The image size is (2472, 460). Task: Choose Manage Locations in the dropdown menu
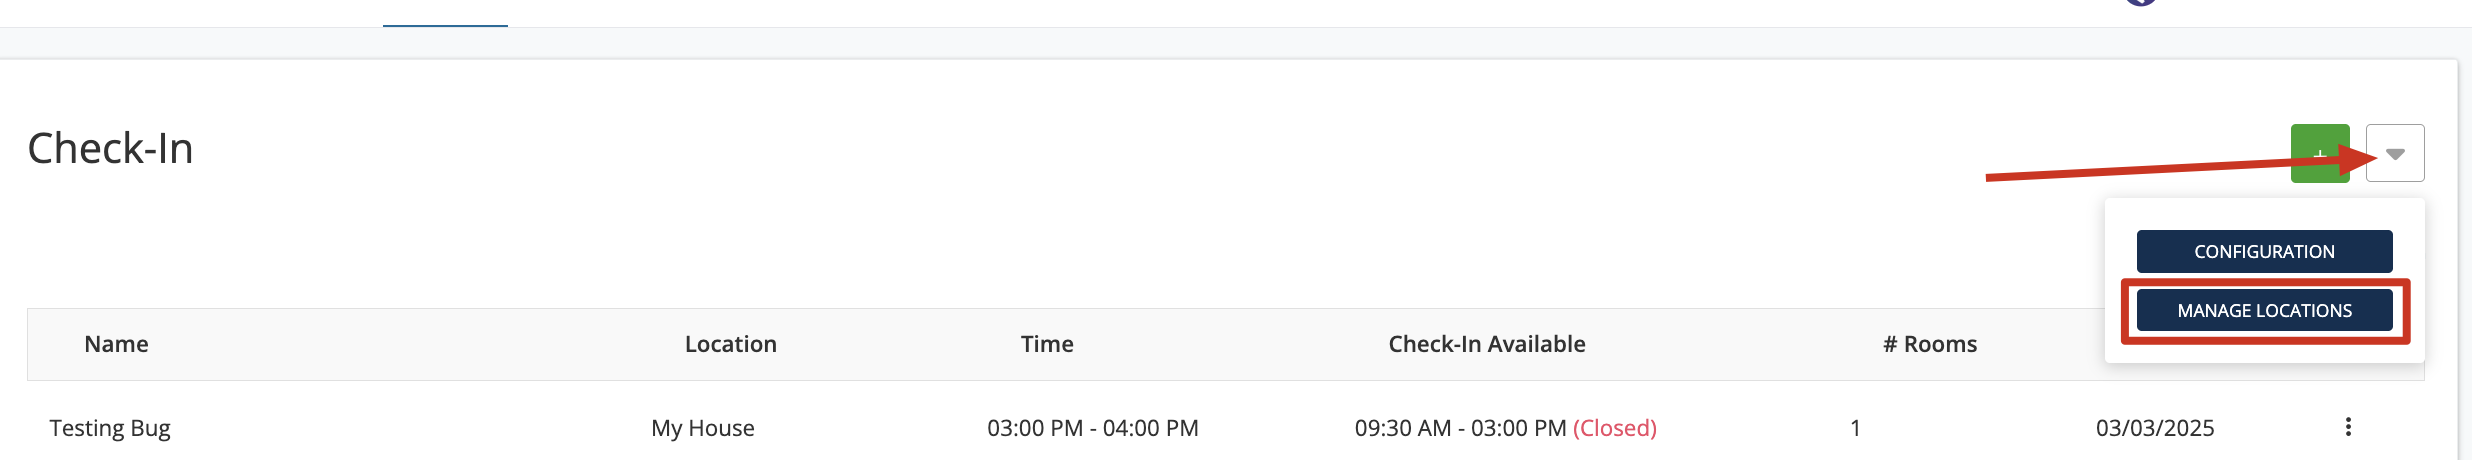2264,310
